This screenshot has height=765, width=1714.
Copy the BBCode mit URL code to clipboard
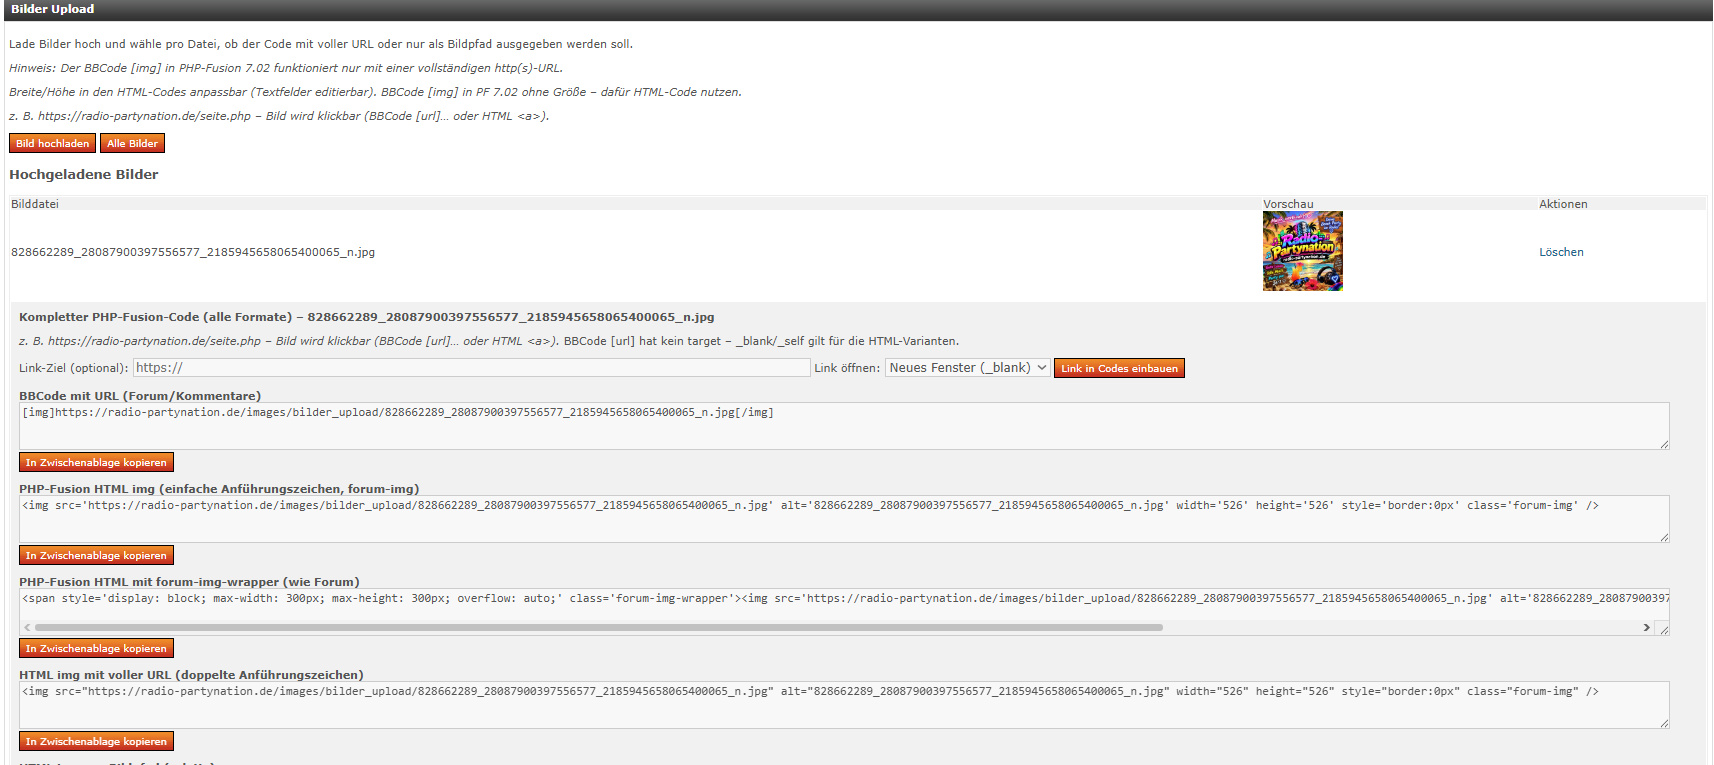[96, 462]
